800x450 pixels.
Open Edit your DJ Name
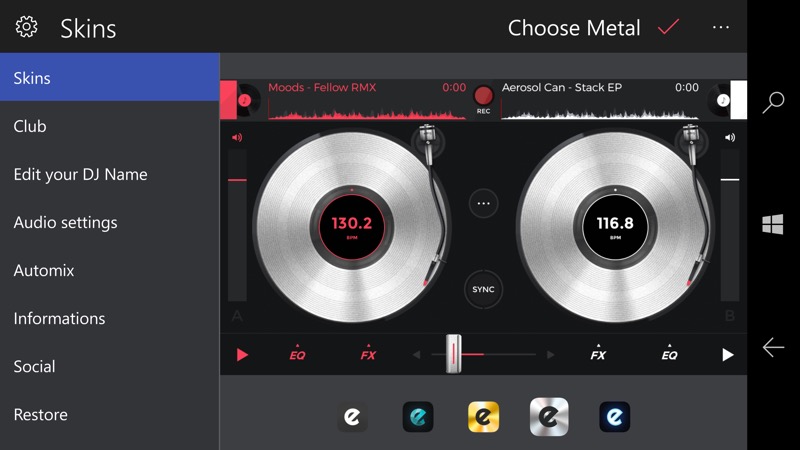[110, 174]
